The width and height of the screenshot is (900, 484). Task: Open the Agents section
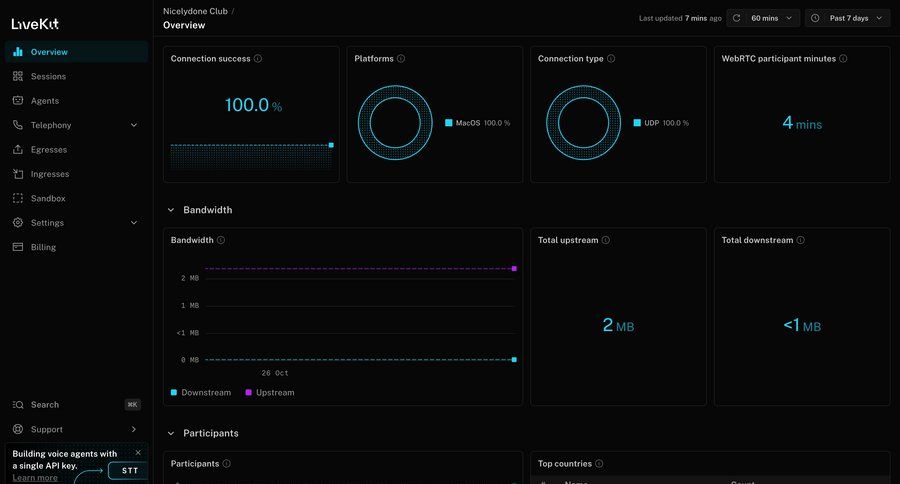[x=76, y=100]
